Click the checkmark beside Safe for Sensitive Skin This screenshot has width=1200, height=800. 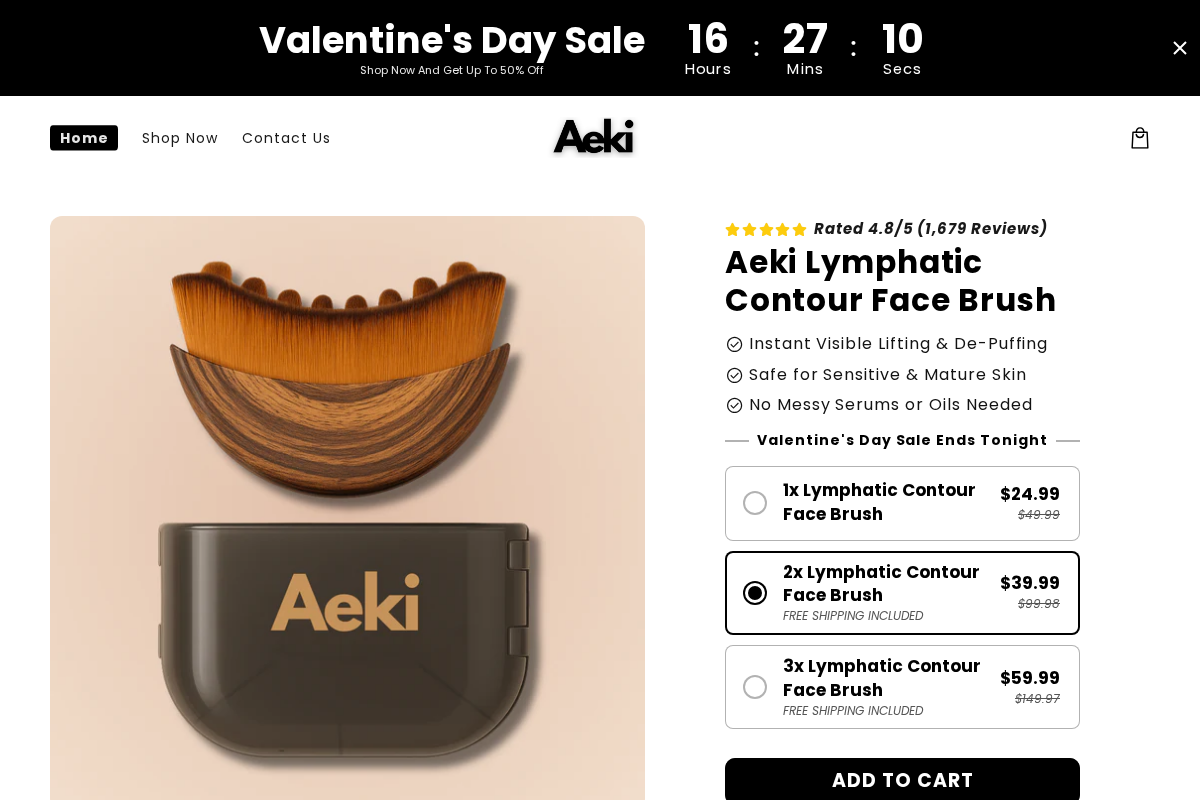point(733,375)
